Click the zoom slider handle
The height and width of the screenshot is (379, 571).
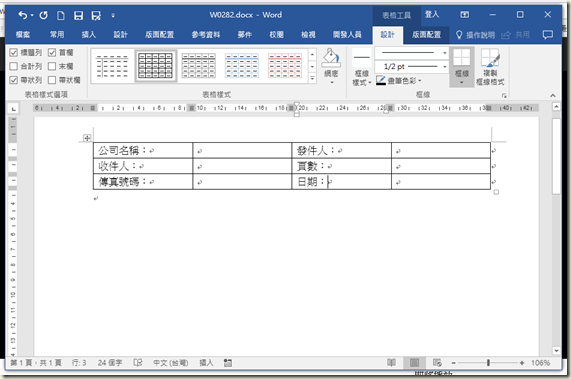pyautogui.click(x=488, y=363)
